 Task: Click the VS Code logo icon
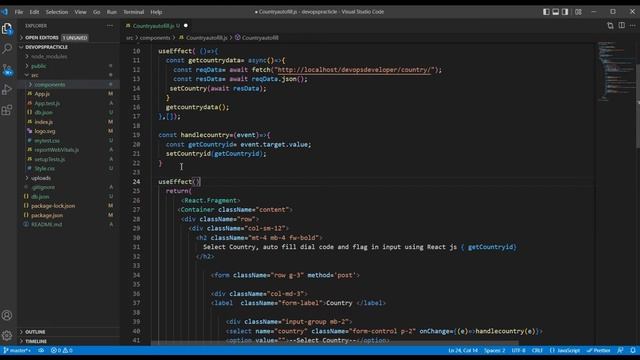4,12
